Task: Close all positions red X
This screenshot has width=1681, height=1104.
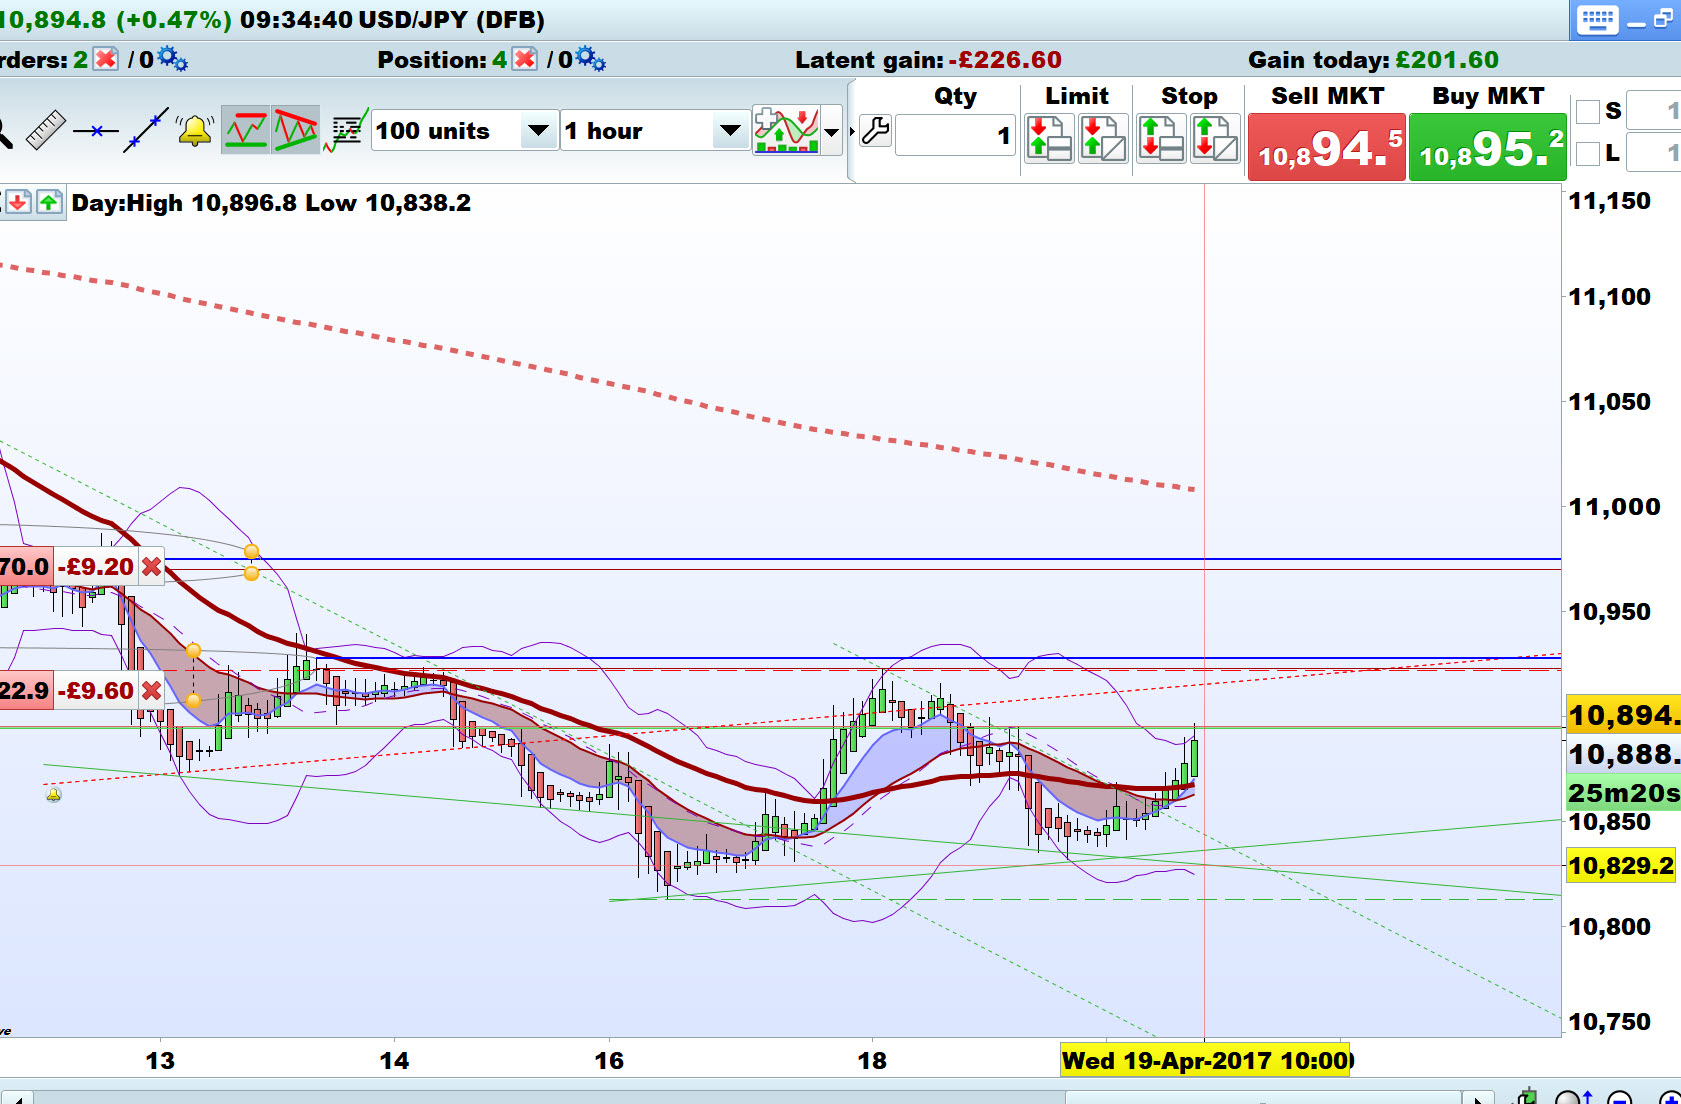Action: pyautogui.click(x=525, y=59)
